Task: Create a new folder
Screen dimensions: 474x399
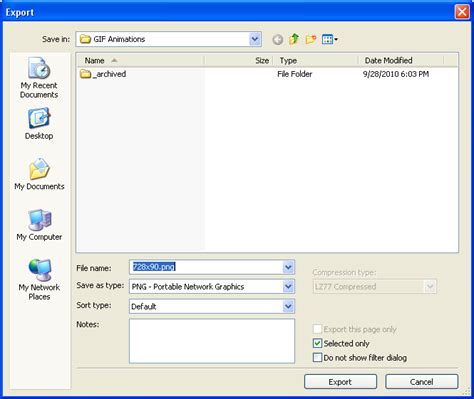Action: pos(311,39)
